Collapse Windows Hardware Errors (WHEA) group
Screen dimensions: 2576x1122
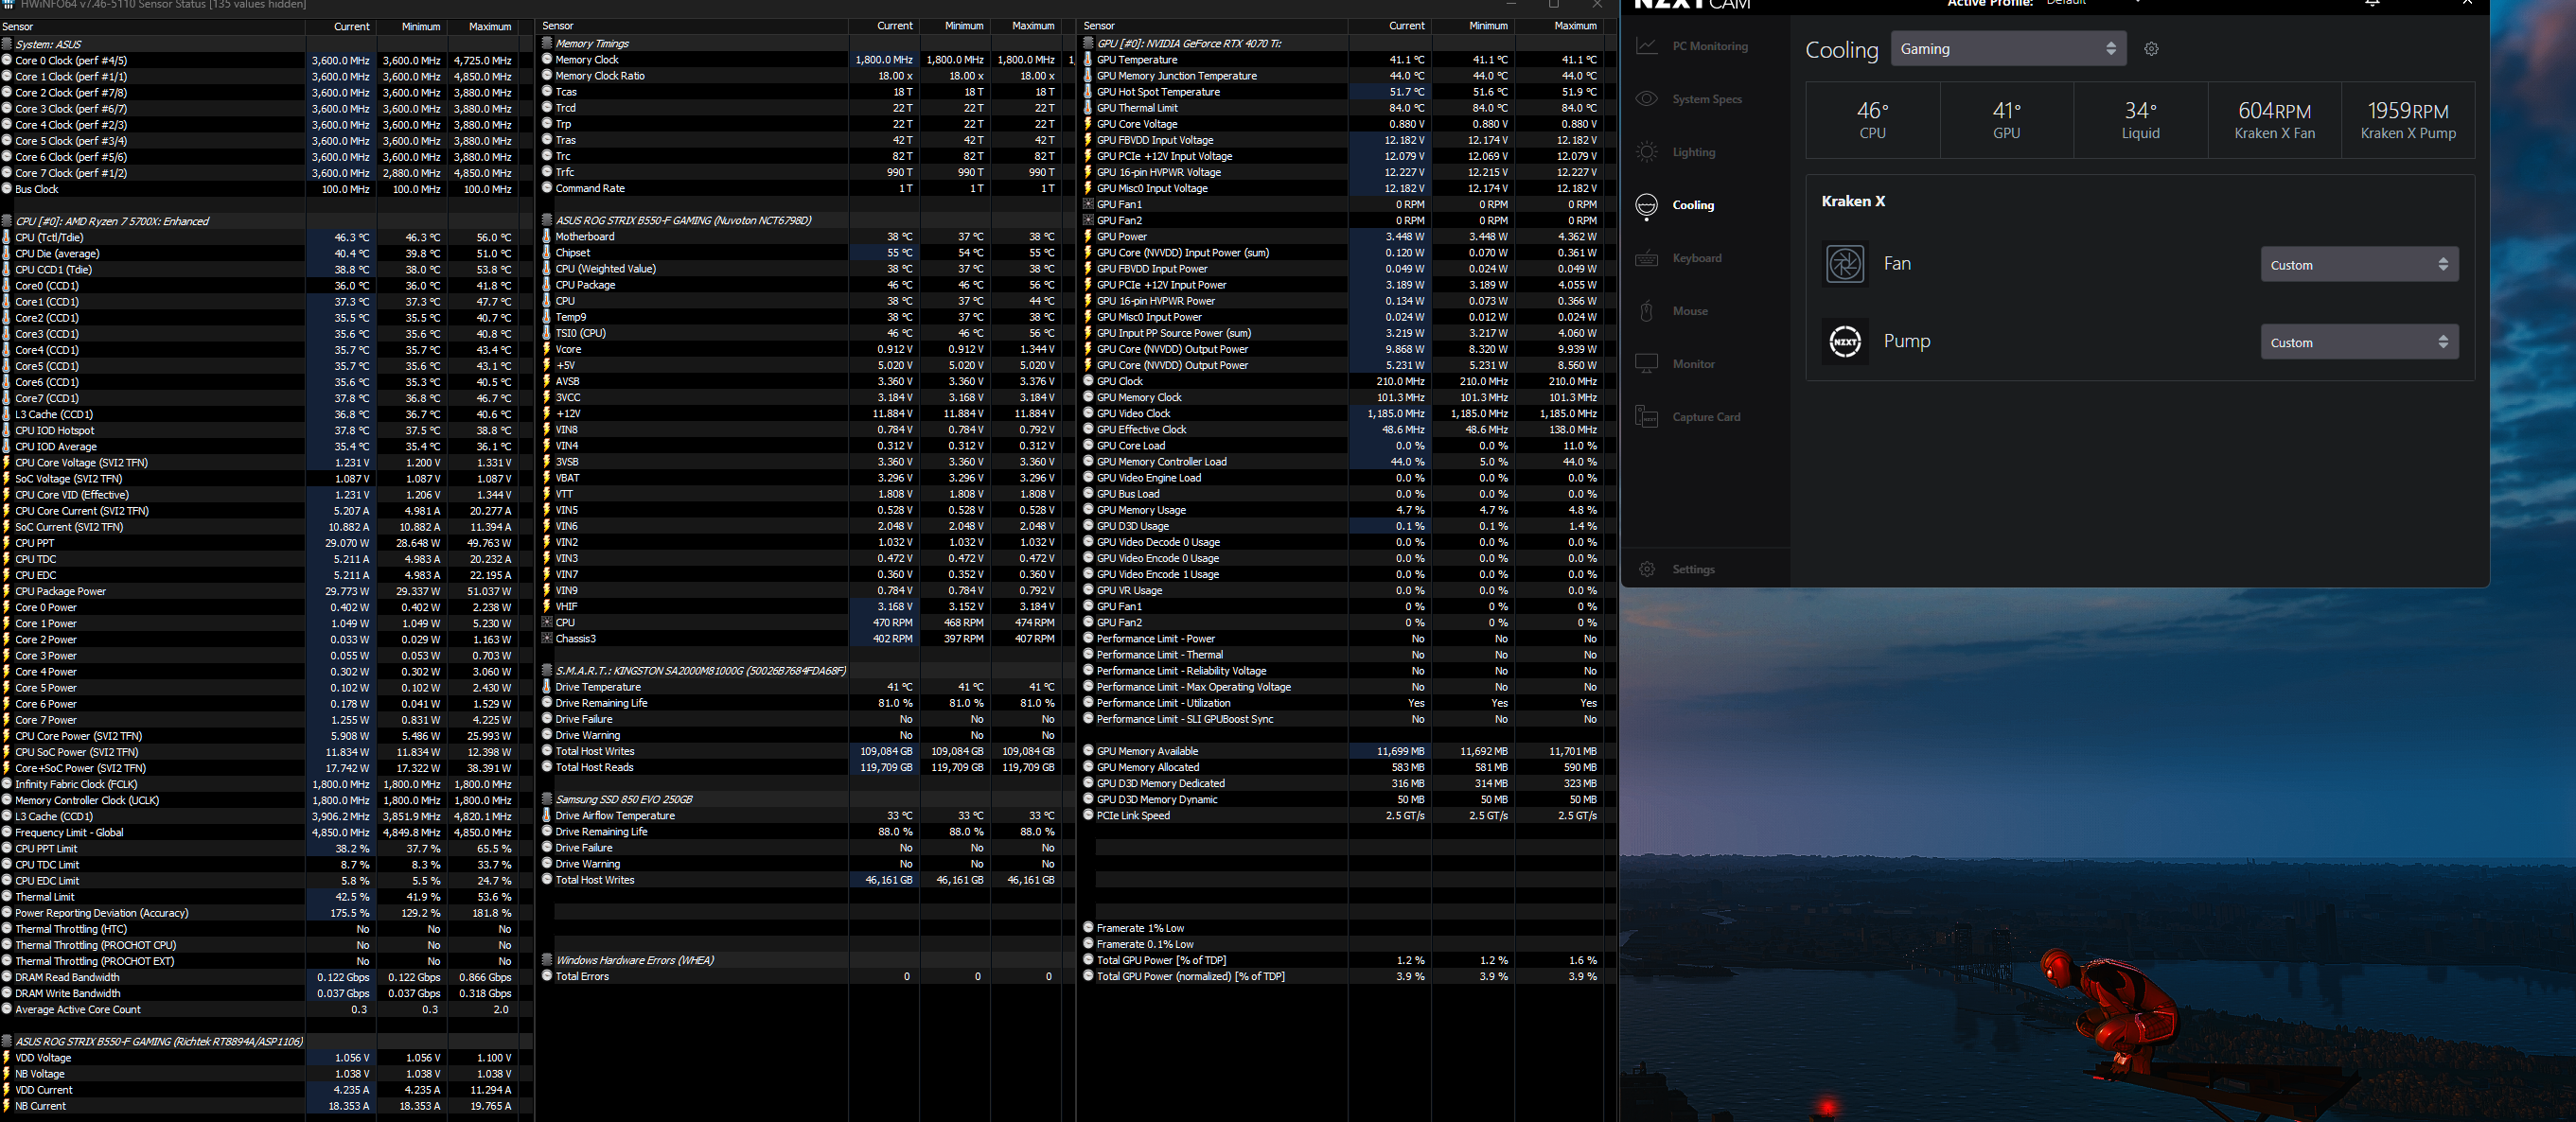coord(547,961)
